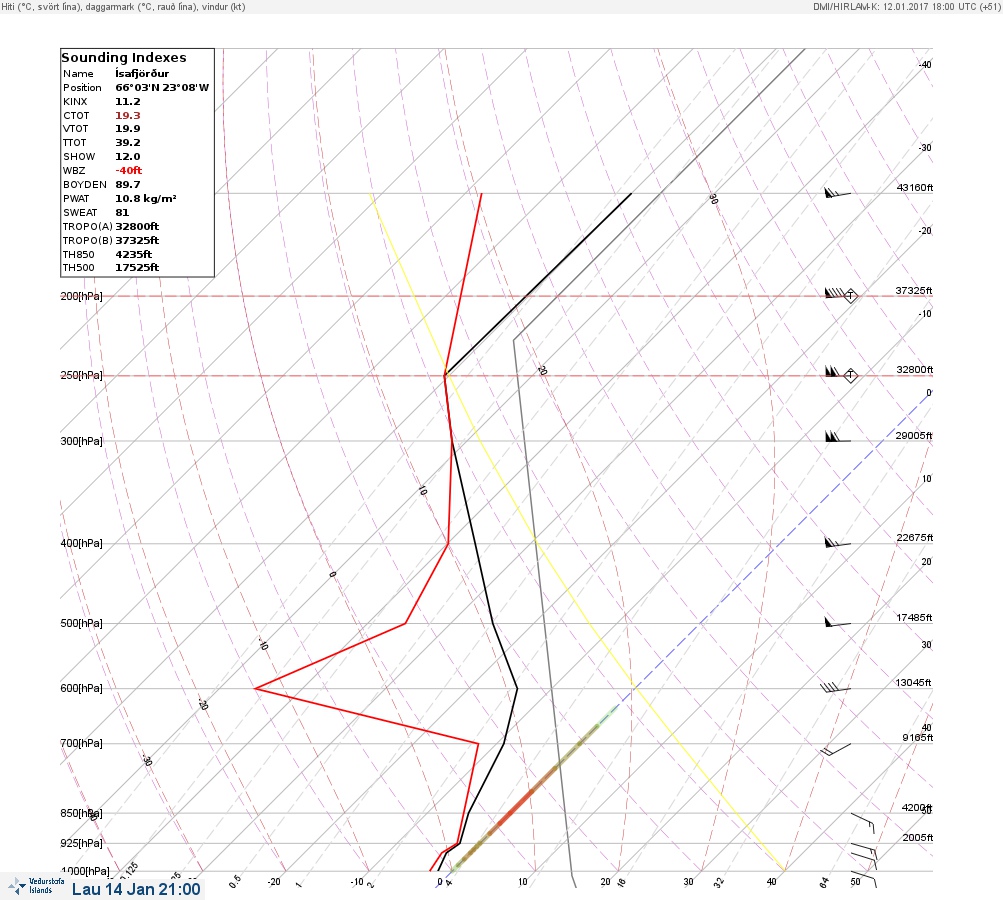The height and width of the screenshot is (900, 1003).
Task: Click the VTOT value 19.9
Action: tap(128, 129)
